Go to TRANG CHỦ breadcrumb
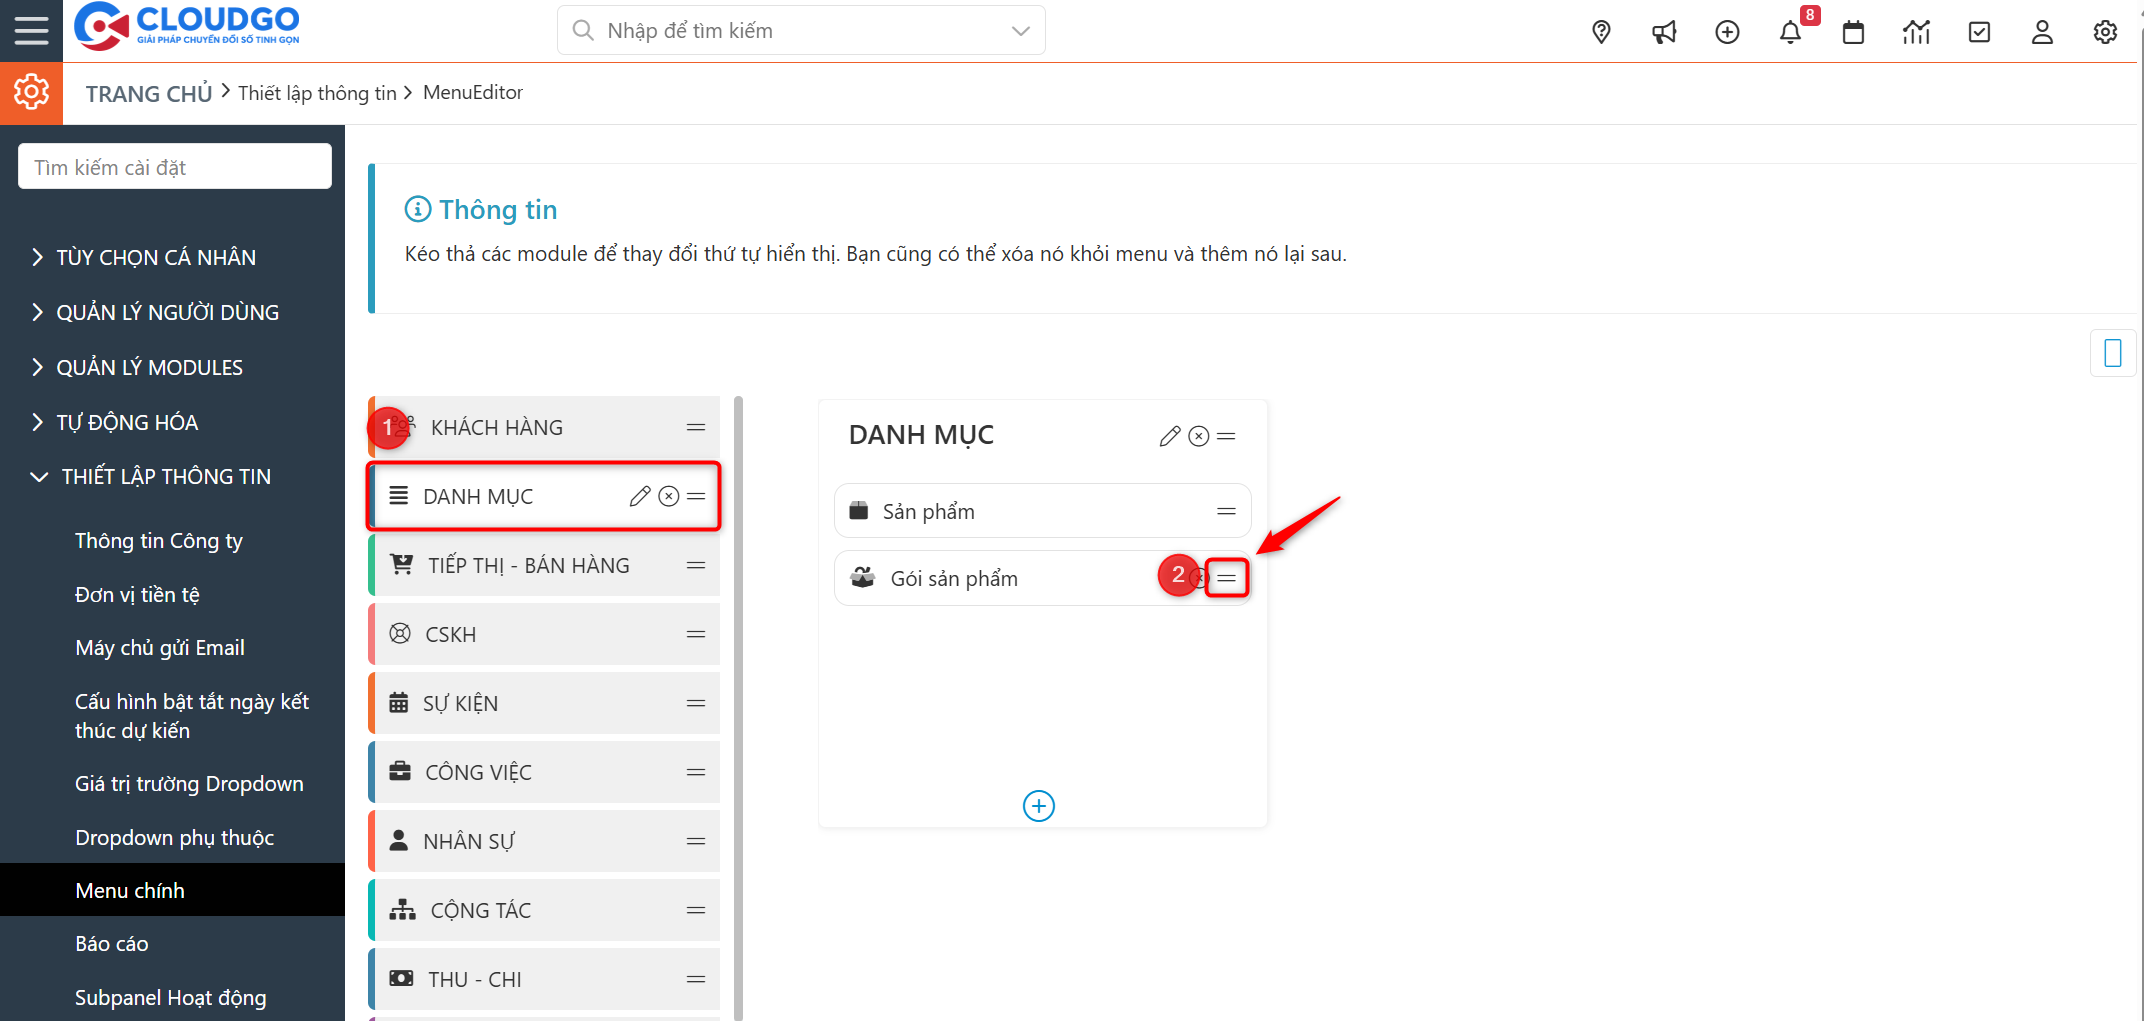The width and height of the screenshot is (2144, 1021). pos(149,94)
